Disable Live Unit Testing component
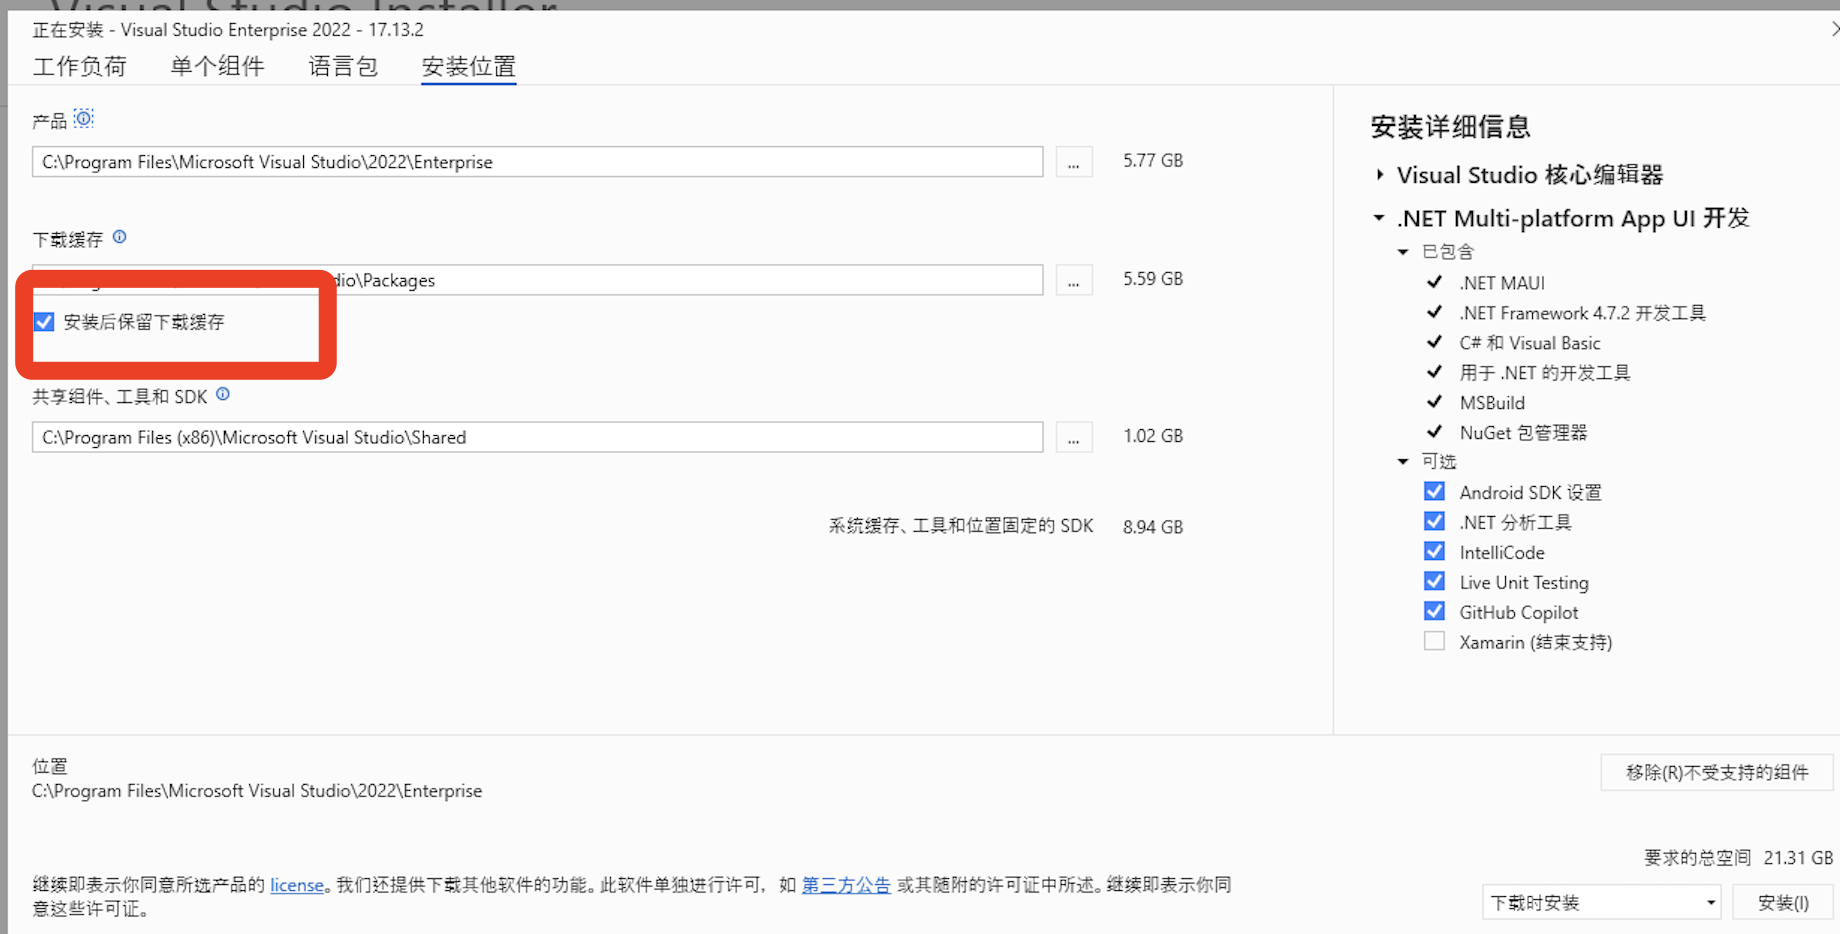This screenshot has height=934, width=1840. pos(1434,581)
